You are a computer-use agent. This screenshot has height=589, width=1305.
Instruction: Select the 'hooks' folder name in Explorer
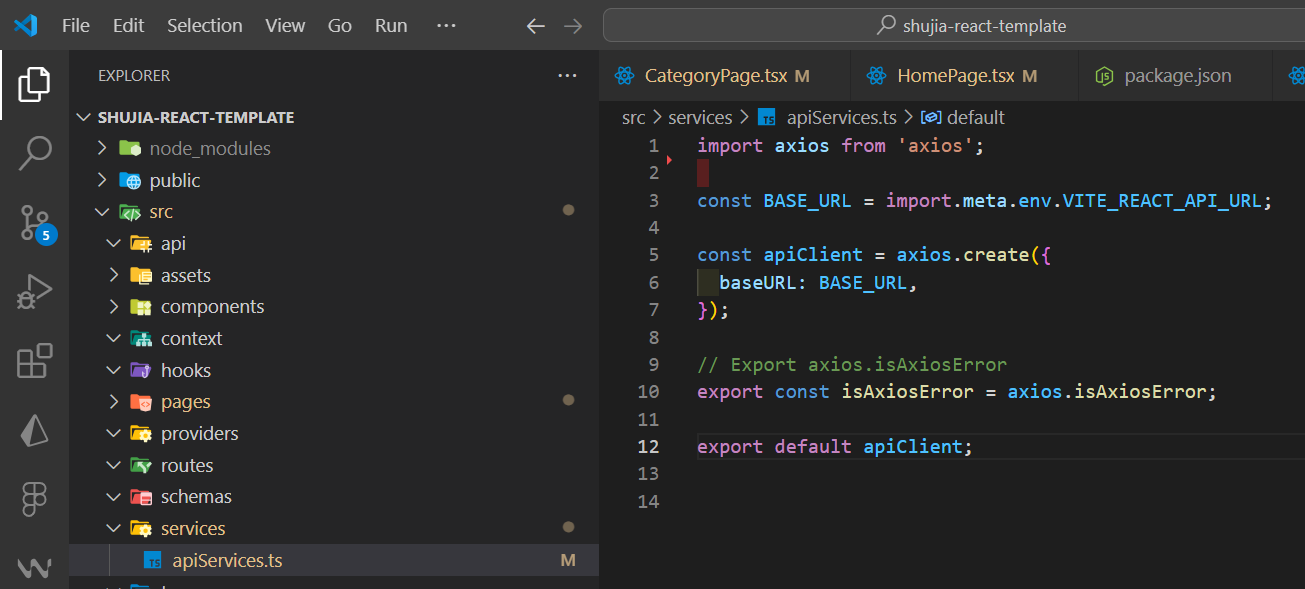pos(186,370)
